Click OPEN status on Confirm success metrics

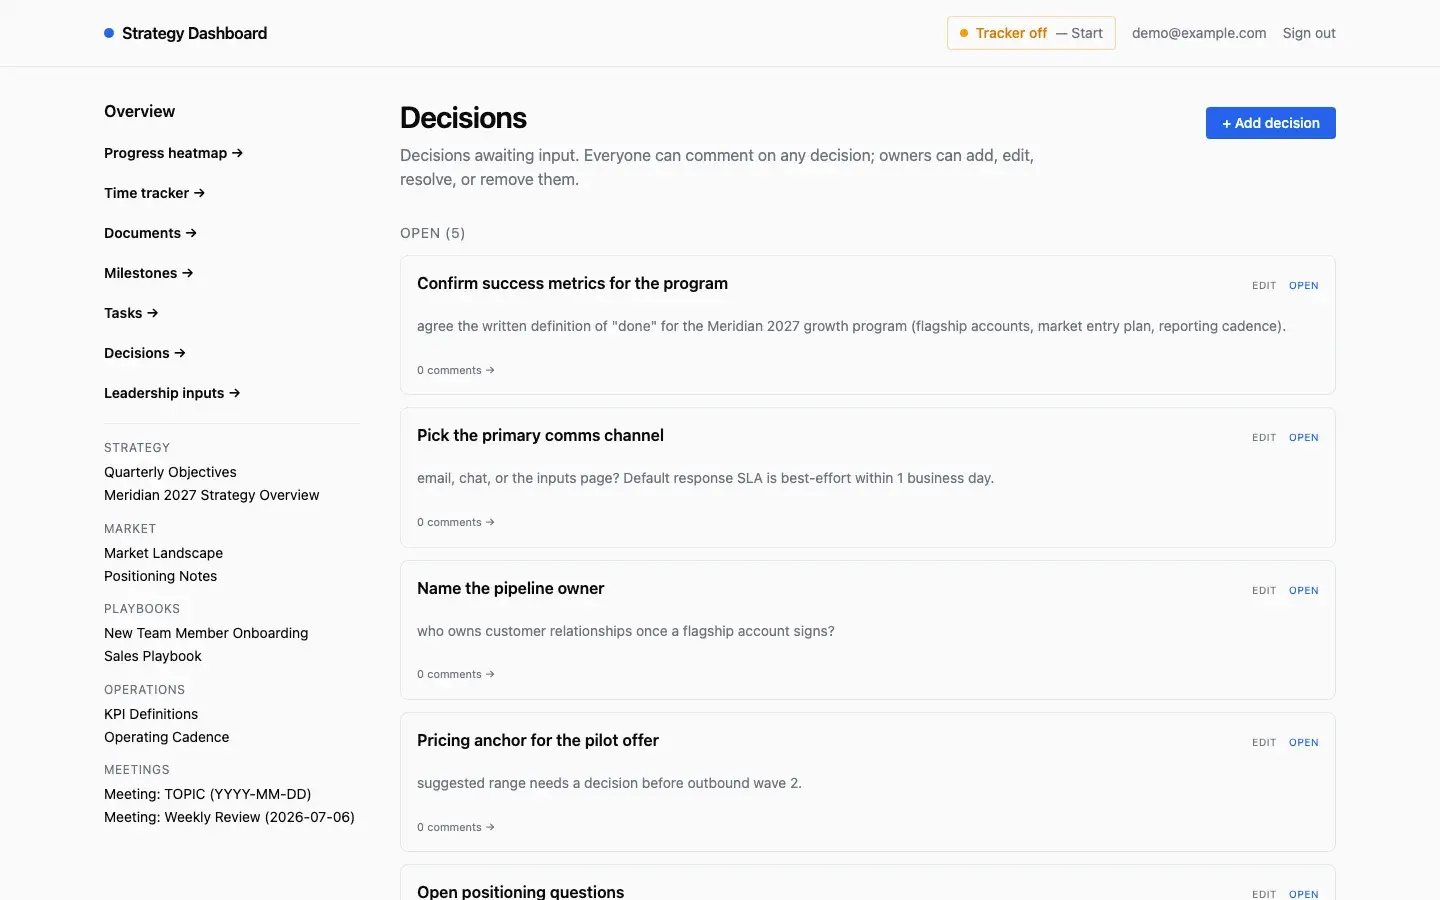pyautogui.click(x=1304, y=286)
